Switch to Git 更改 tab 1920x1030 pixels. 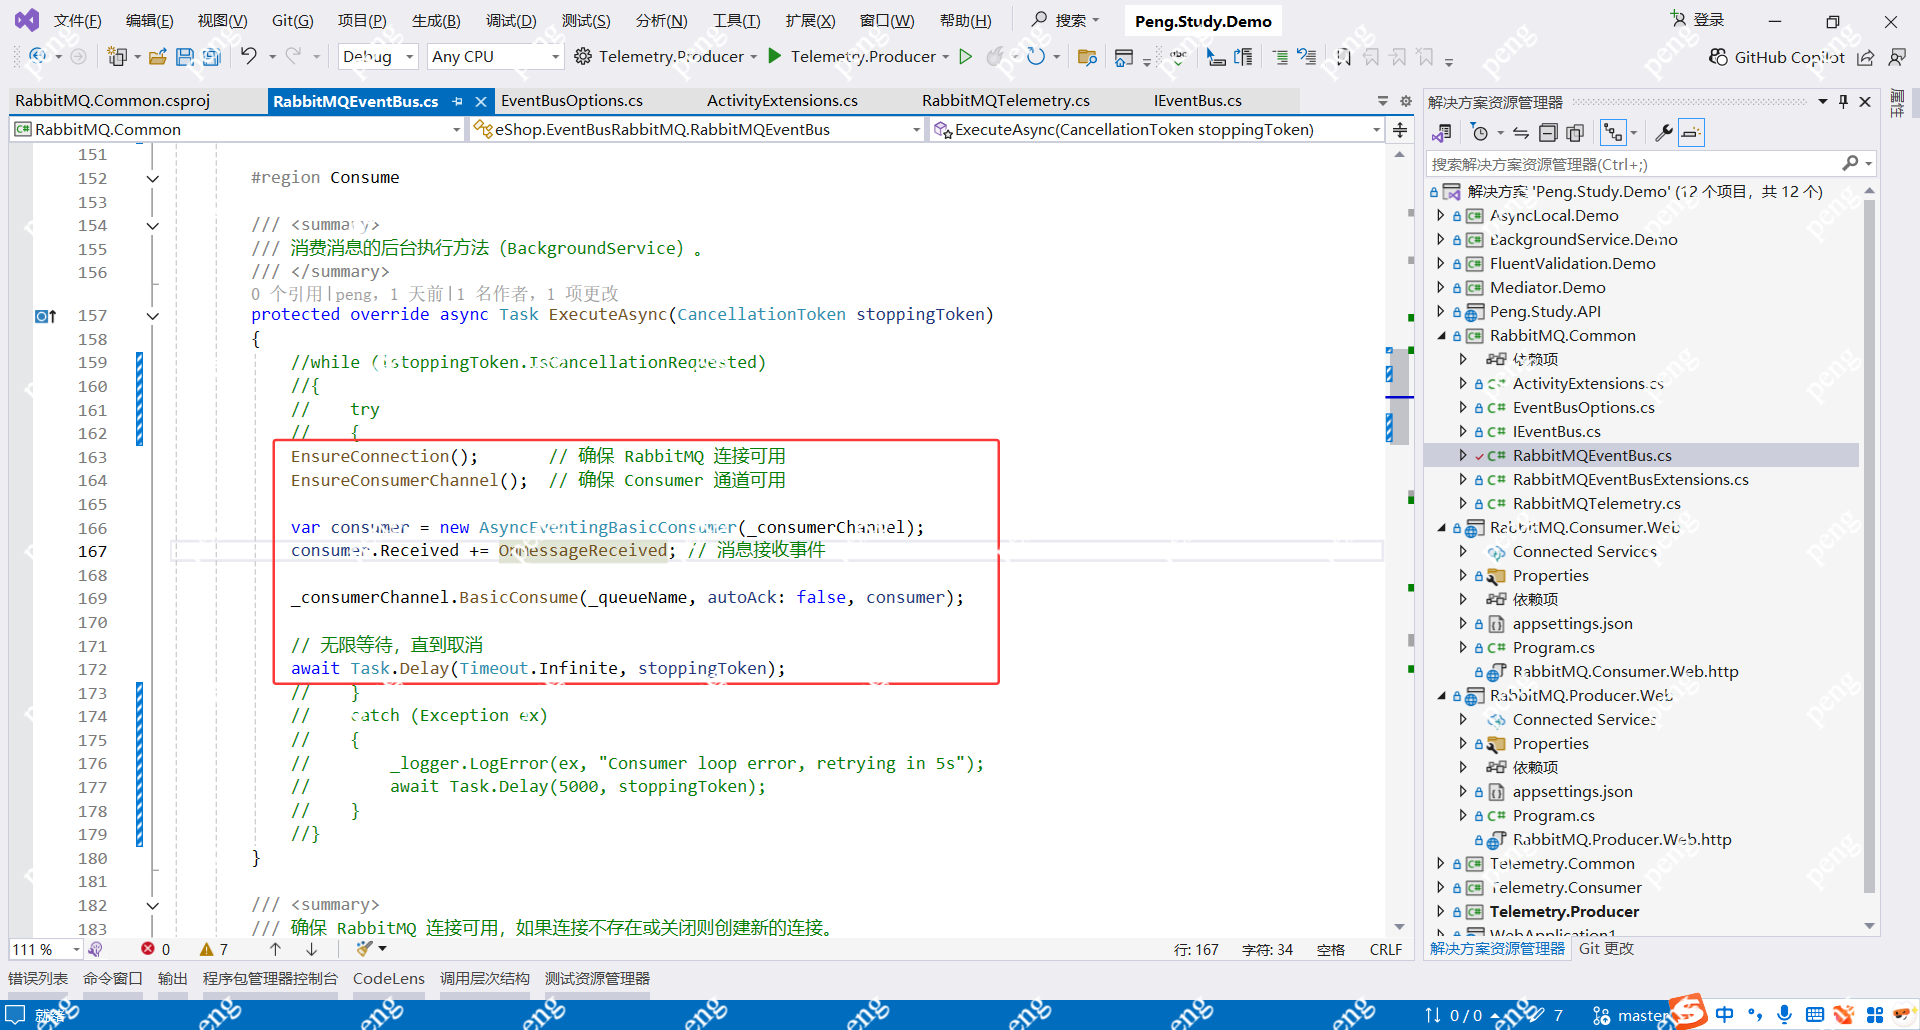(1606, 949)
